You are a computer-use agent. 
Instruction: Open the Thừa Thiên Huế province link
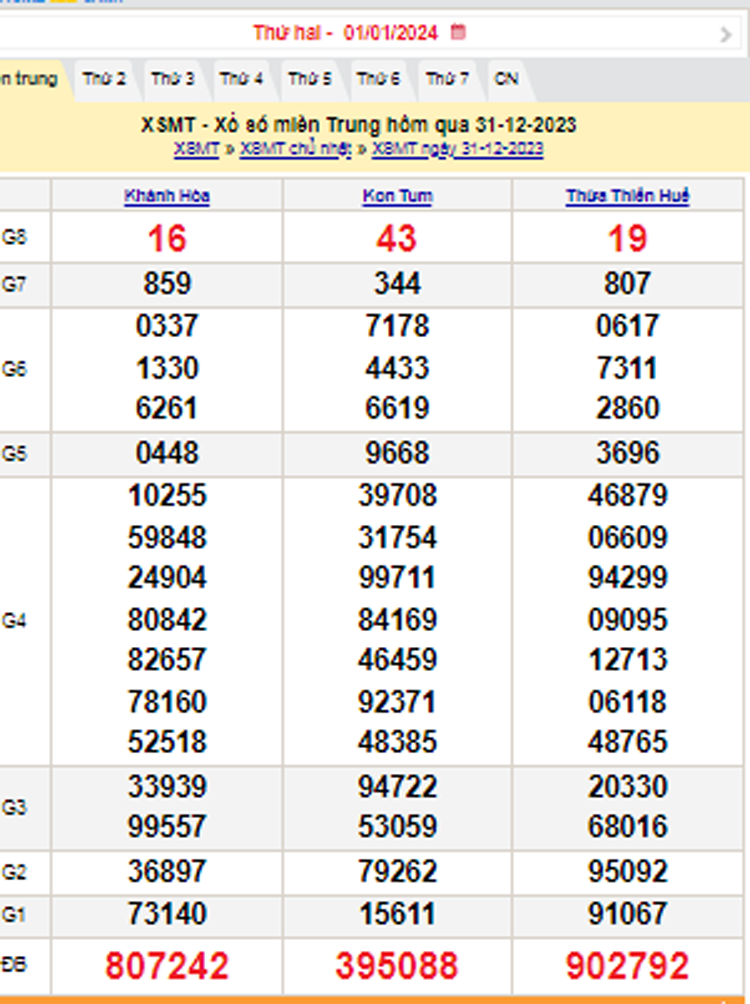[627, 196]
